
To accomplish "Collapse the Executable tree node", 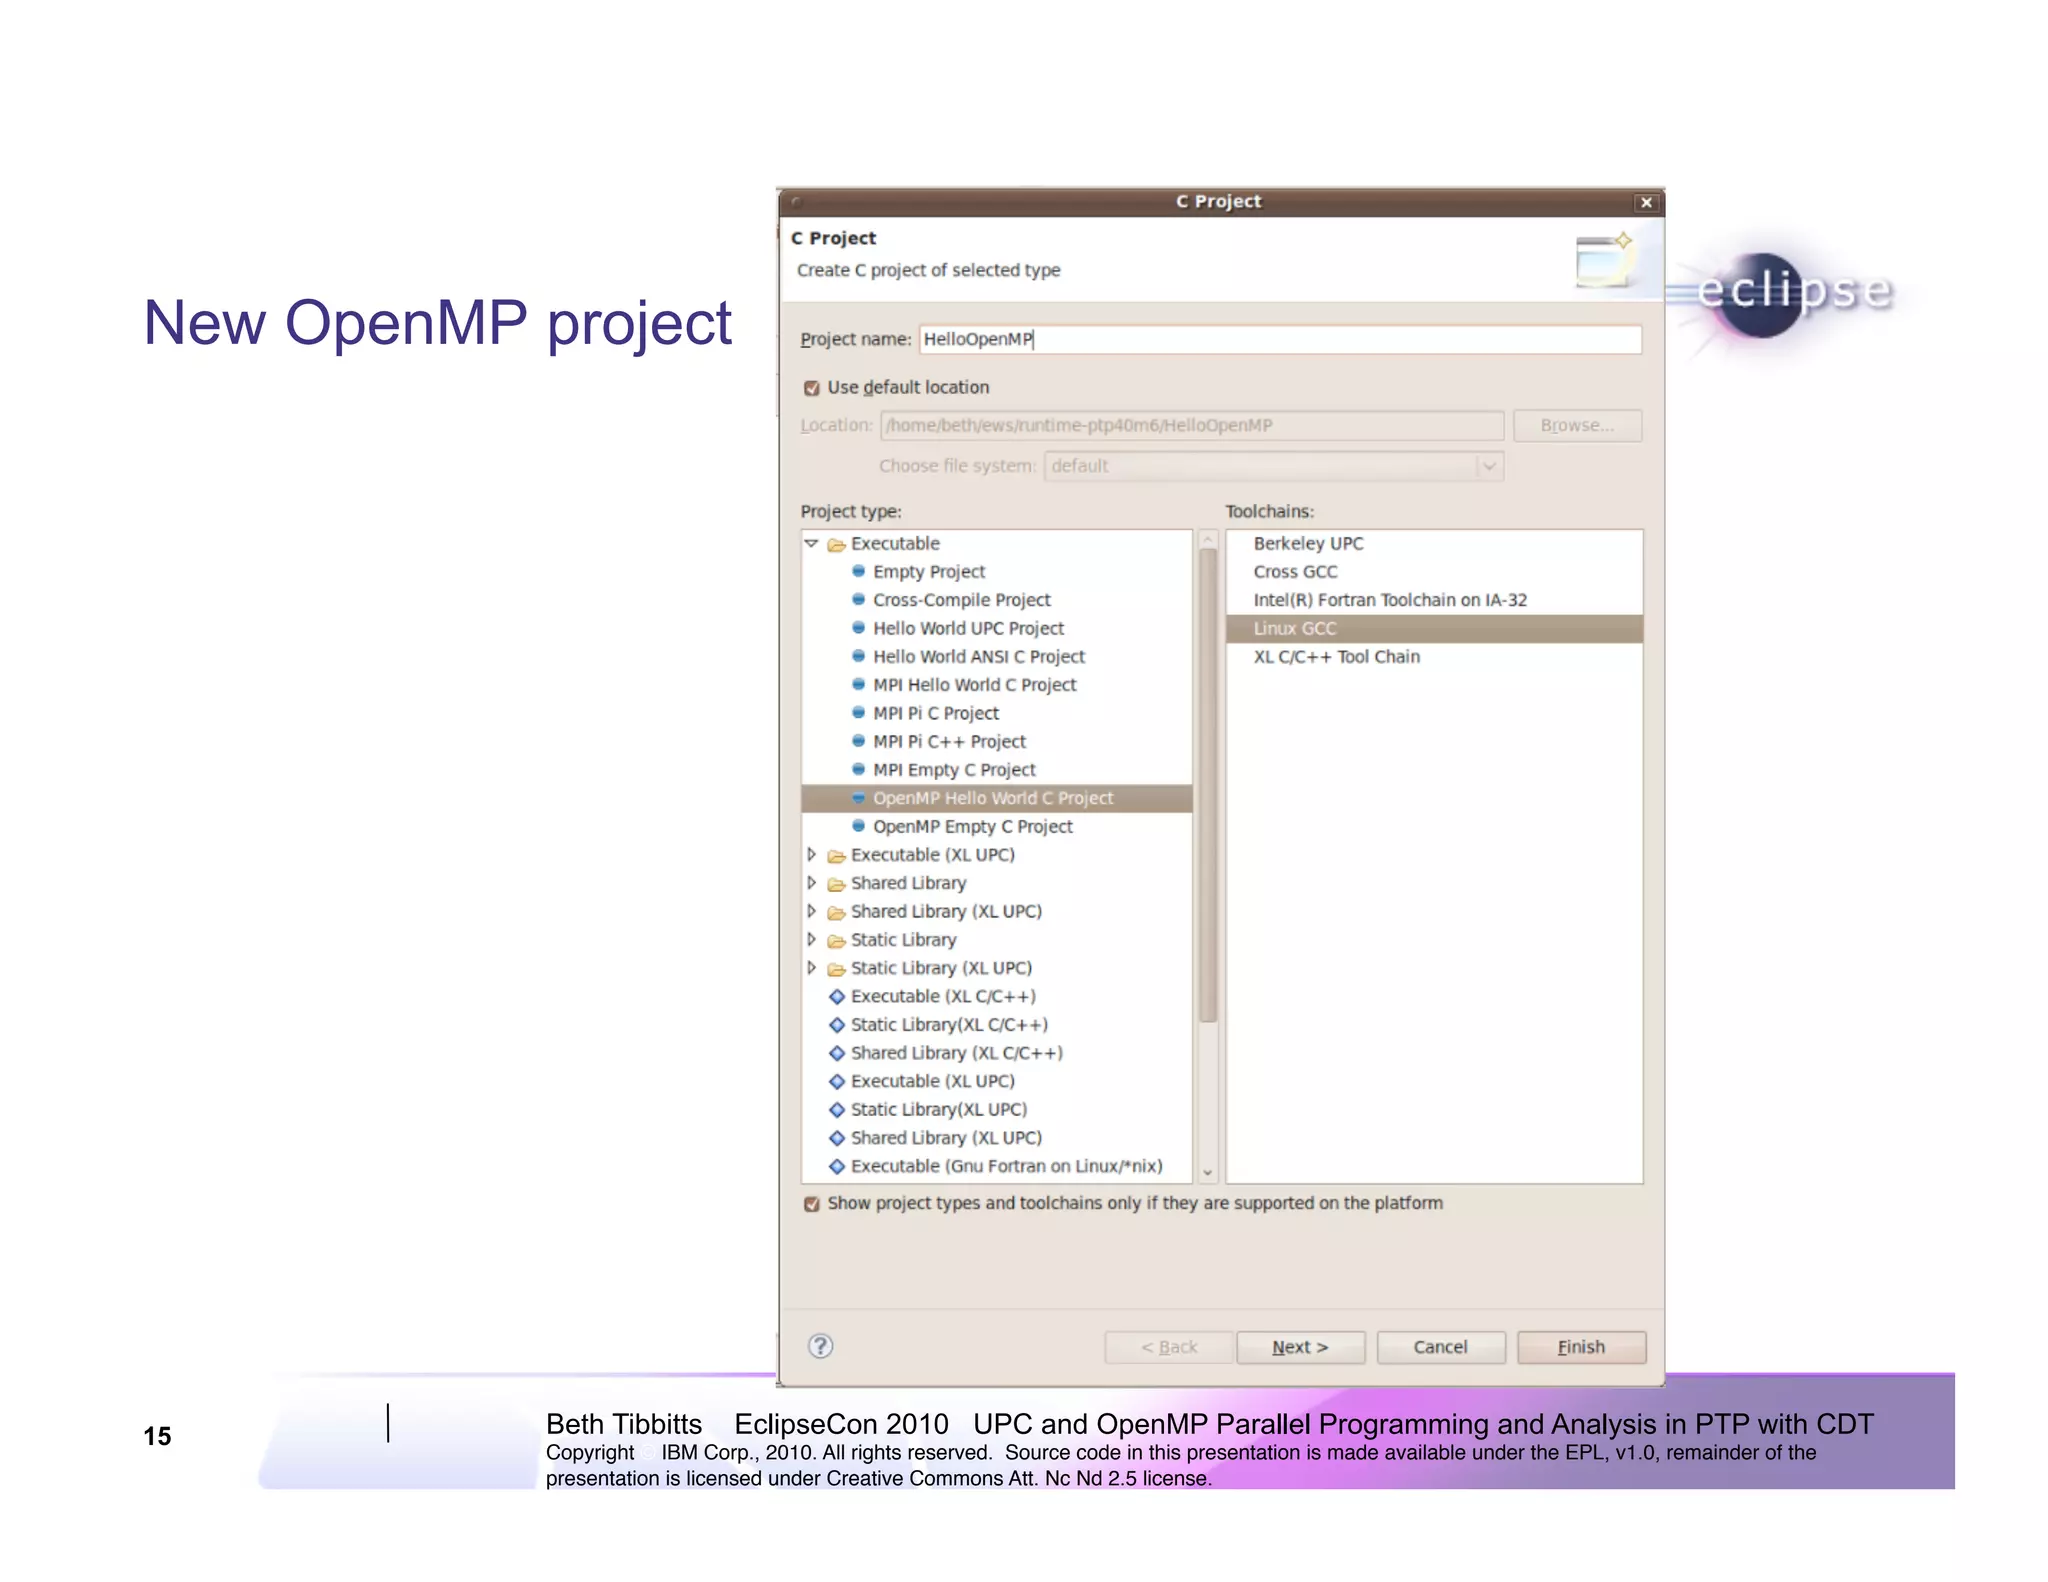I will pyautogui.click(x=811, y=544).
